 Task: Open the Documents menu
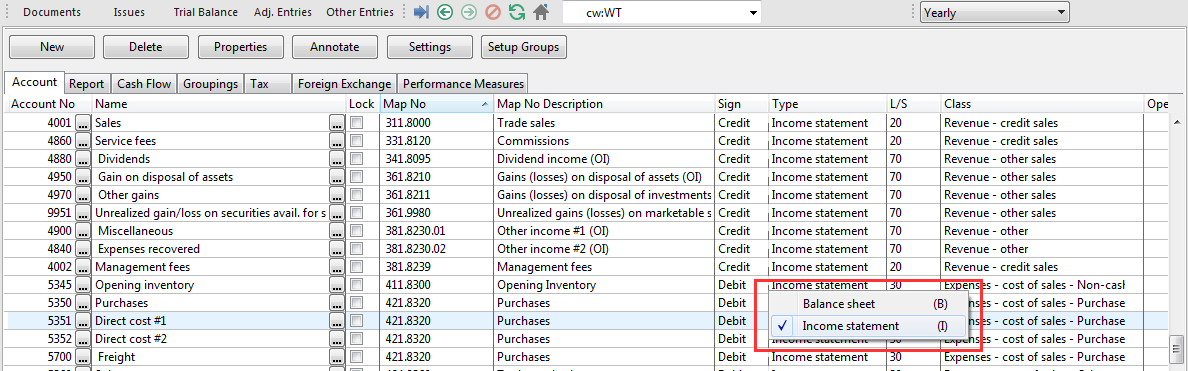(x=52, y=12)
